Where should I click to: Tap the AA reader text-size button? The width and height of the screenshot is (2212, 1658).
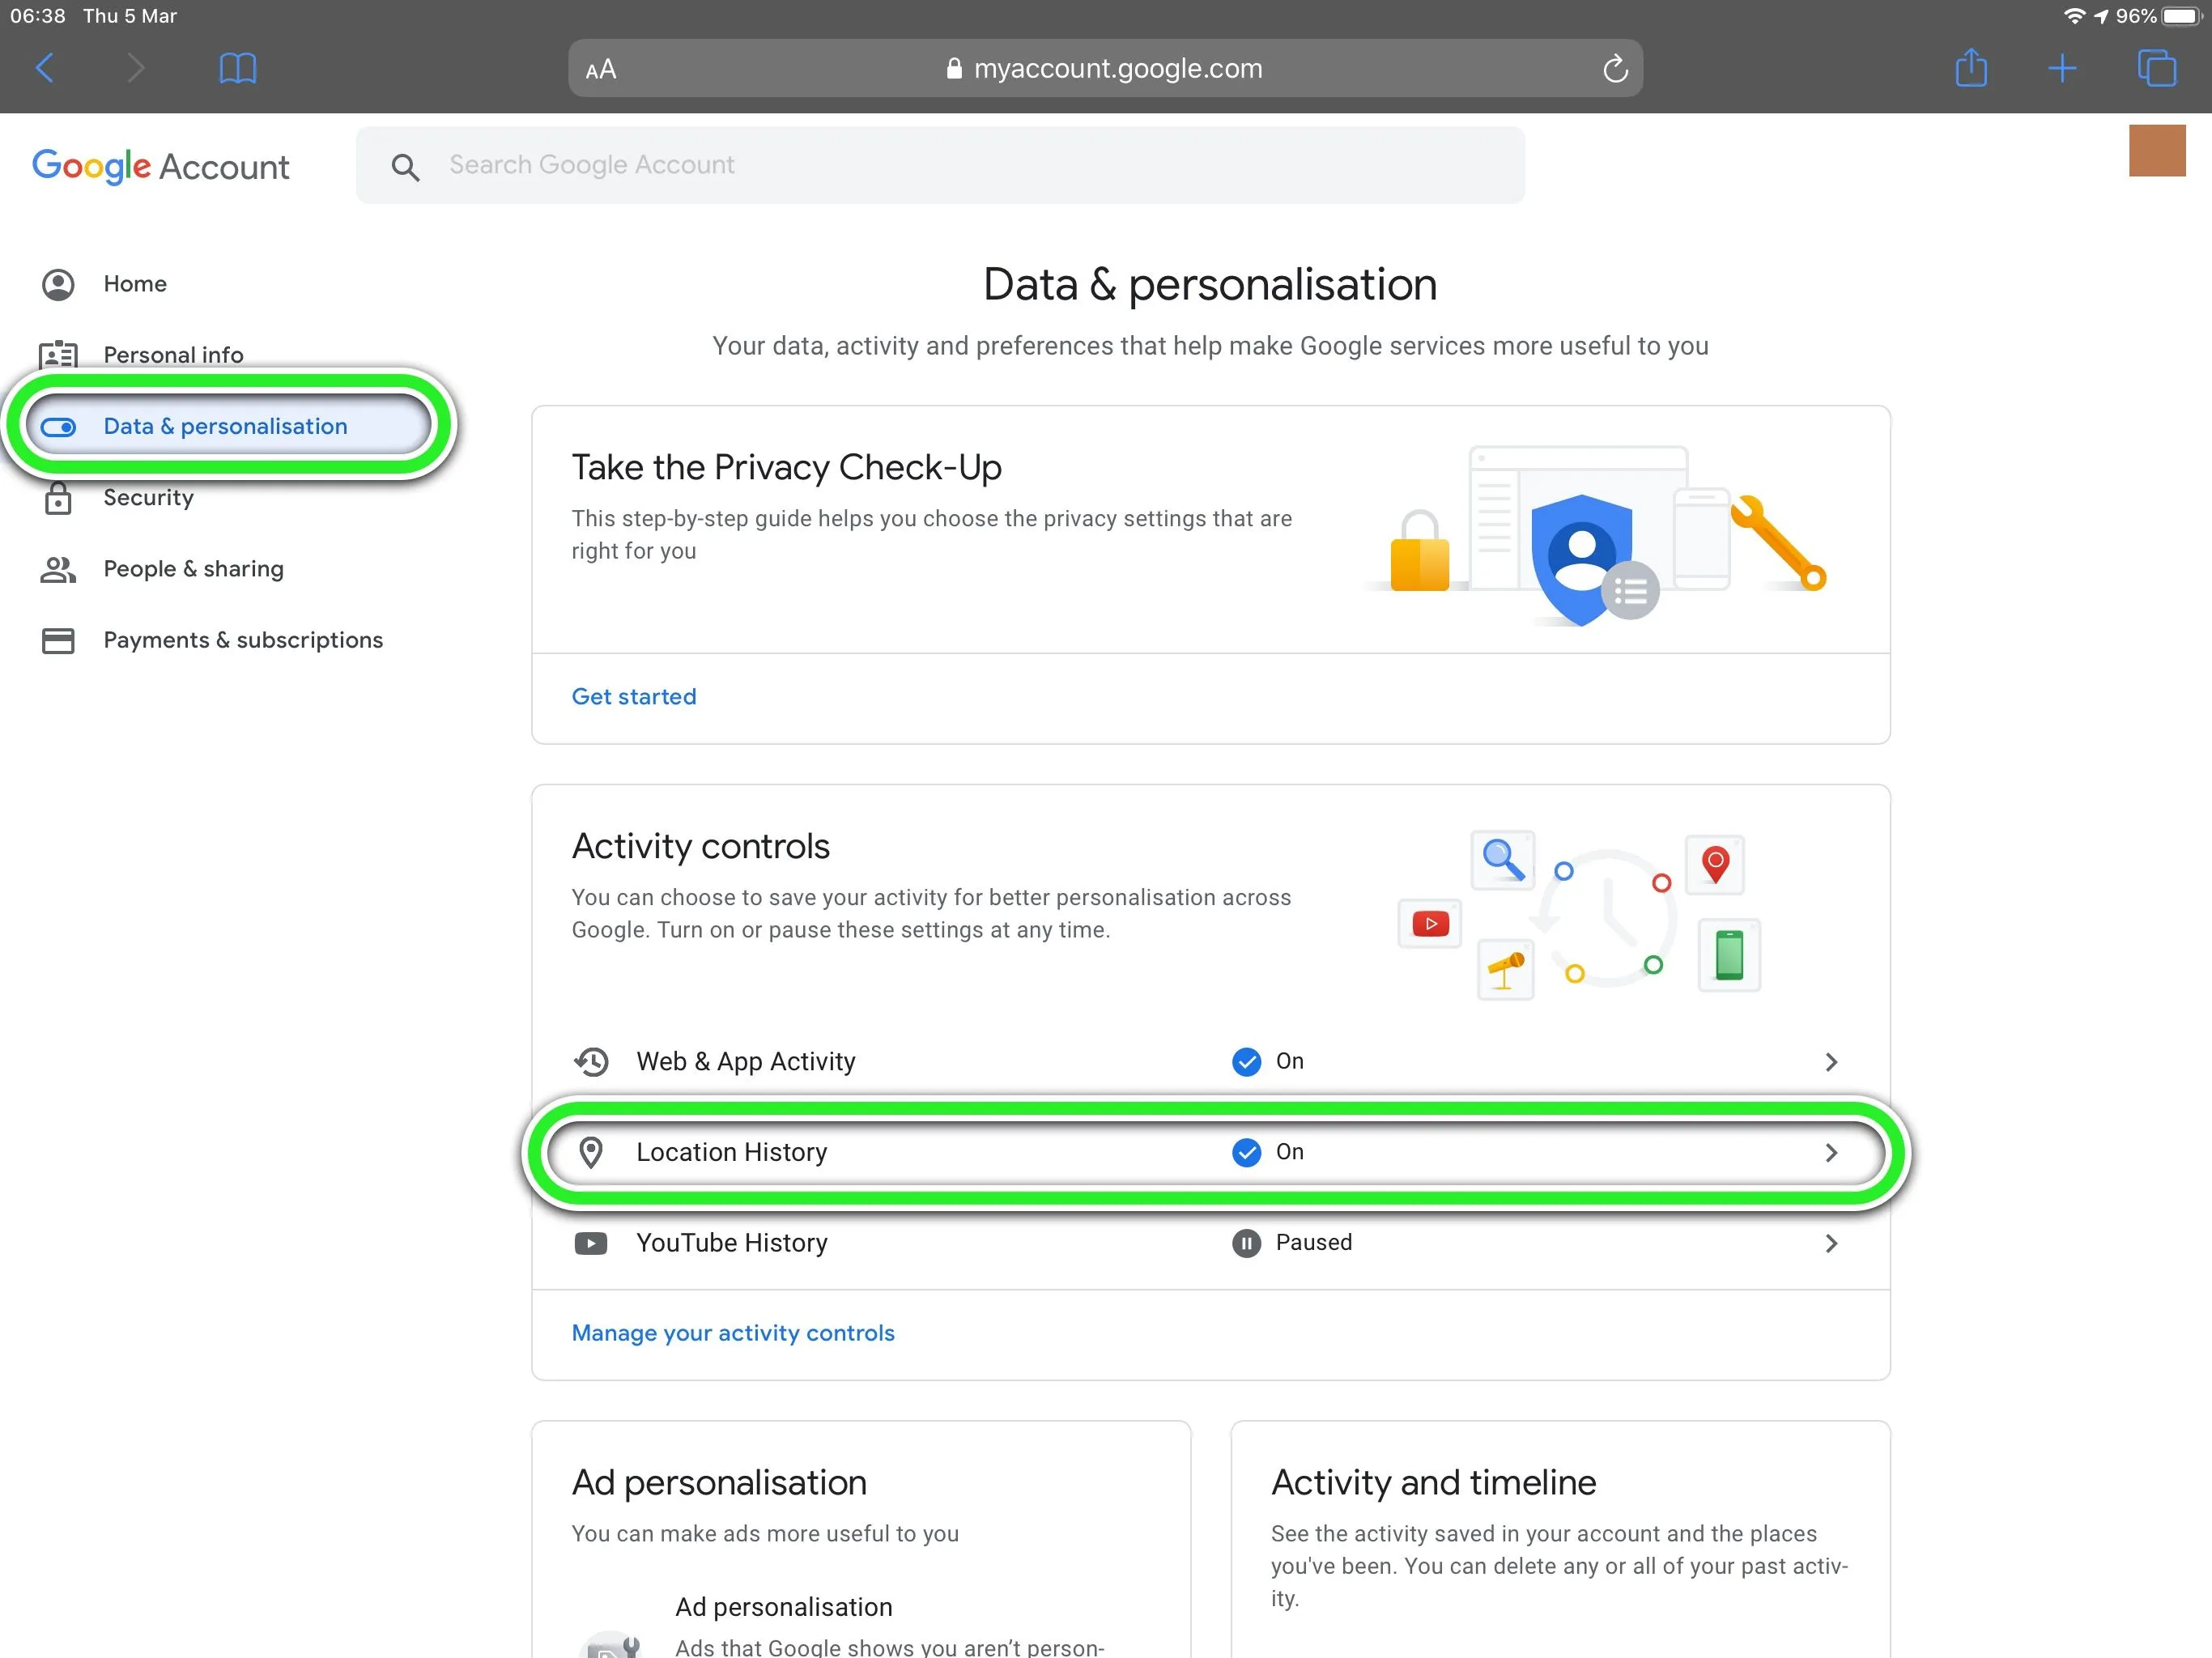coord(601,69)
